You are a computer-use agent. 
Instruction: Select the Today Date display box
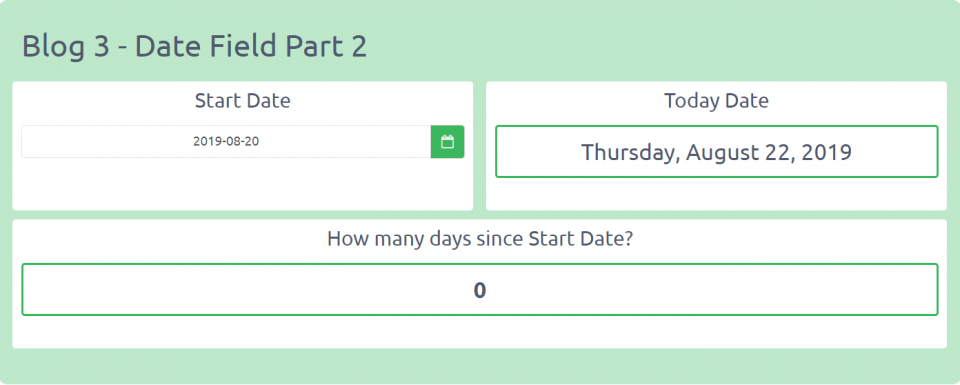tap(716, 152)
